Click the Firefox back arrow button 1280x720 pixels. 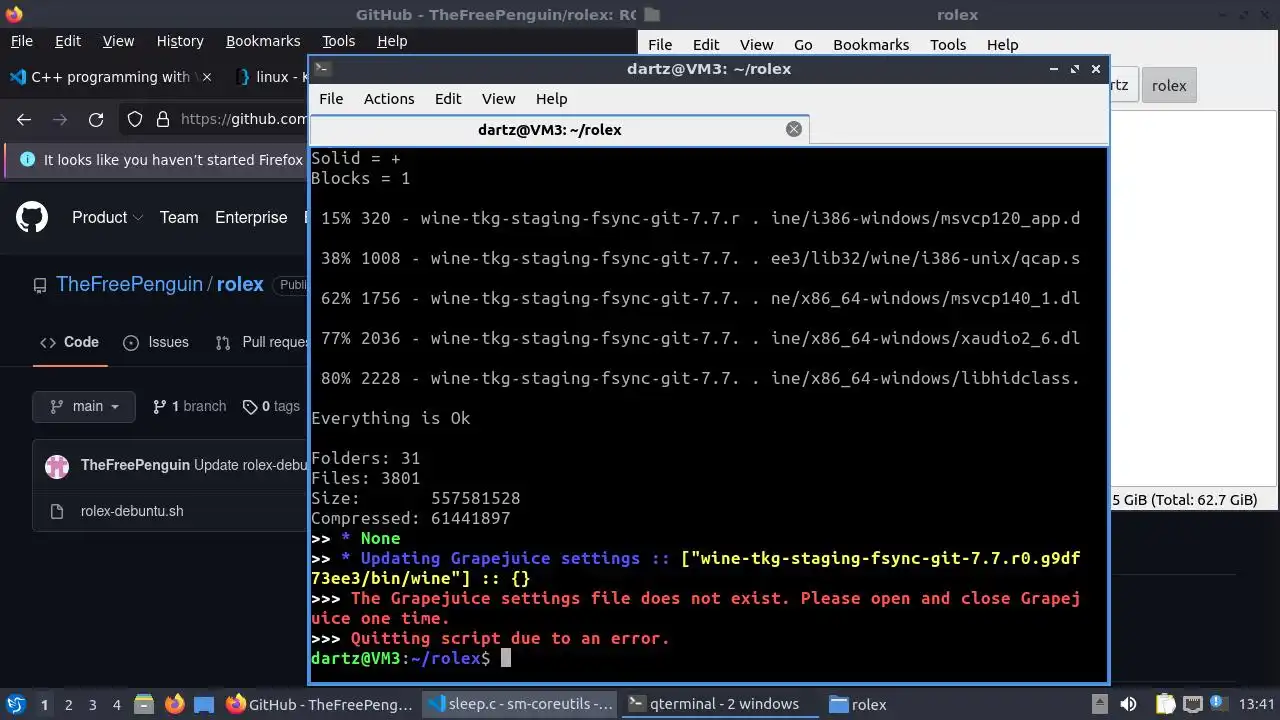click(x=24, y=119)
